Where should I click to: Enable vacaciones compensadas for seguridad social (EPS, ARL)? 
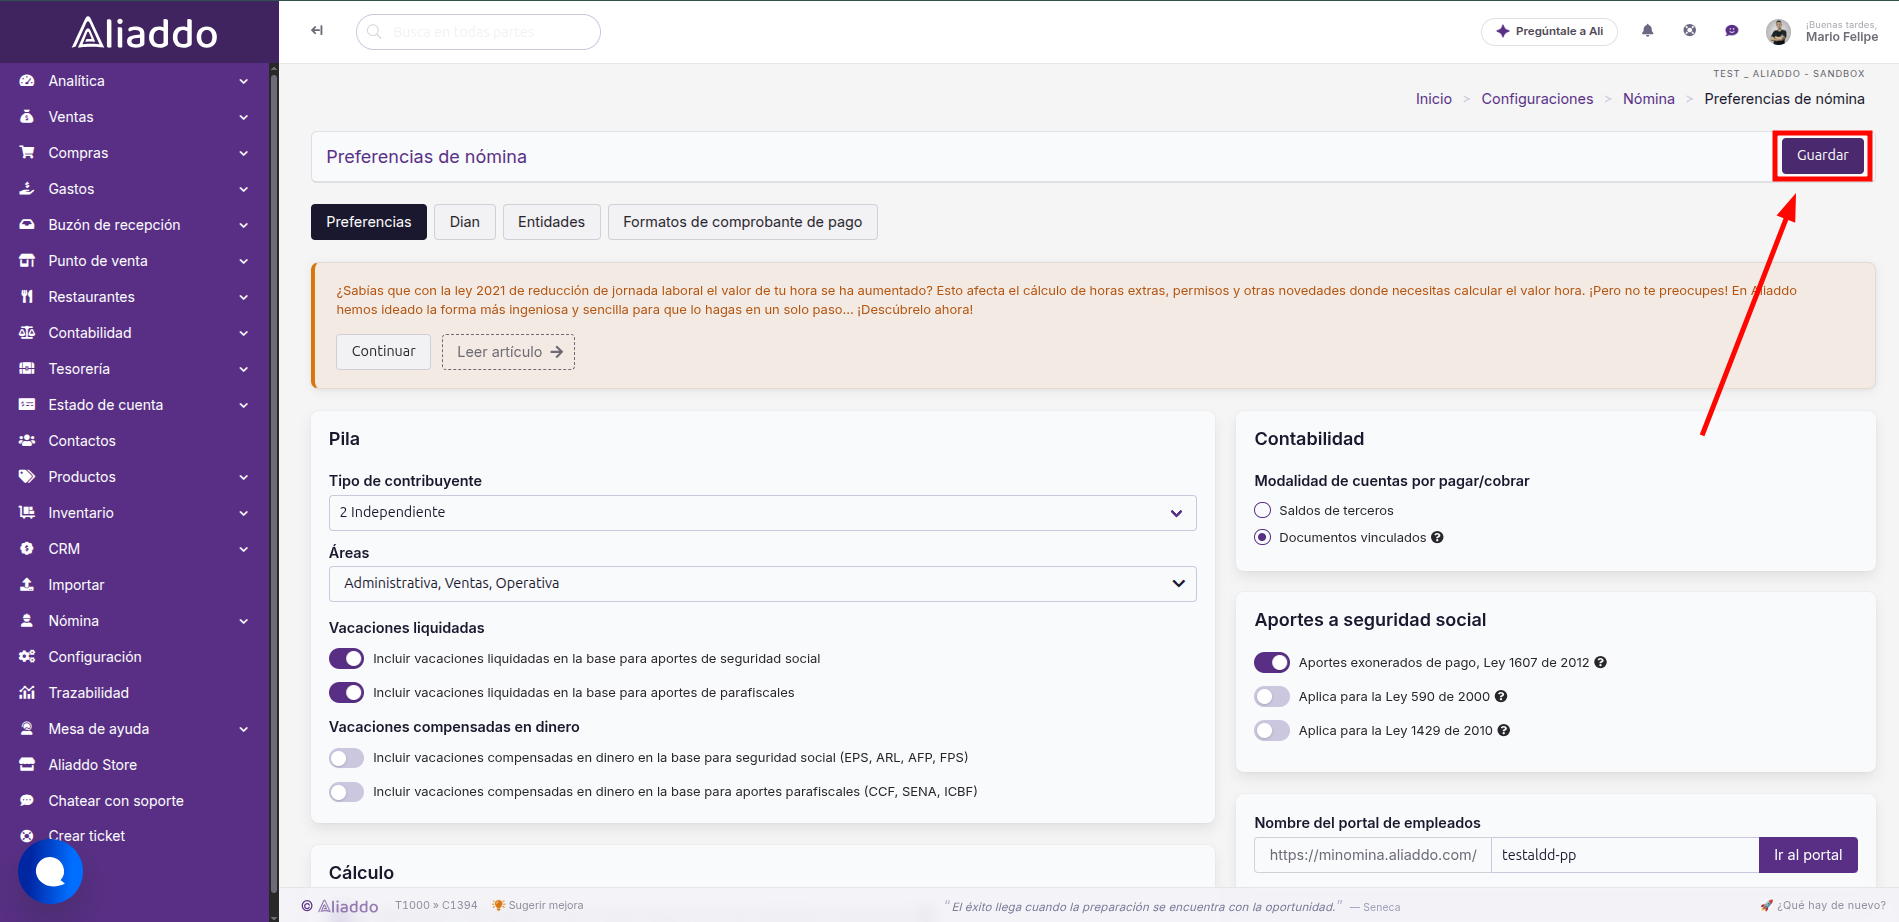(x=347, y=758)
